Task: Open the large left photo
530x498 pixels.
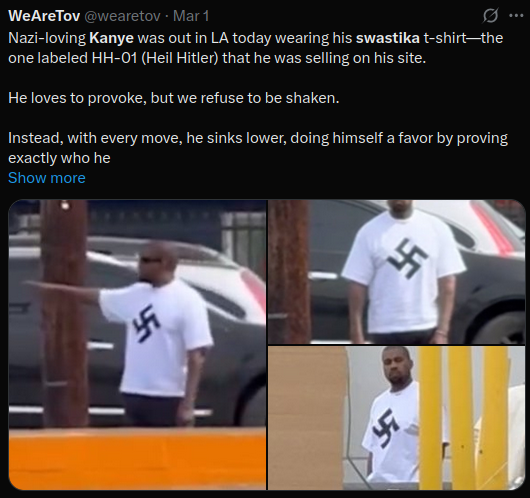Action: (137, 345)
